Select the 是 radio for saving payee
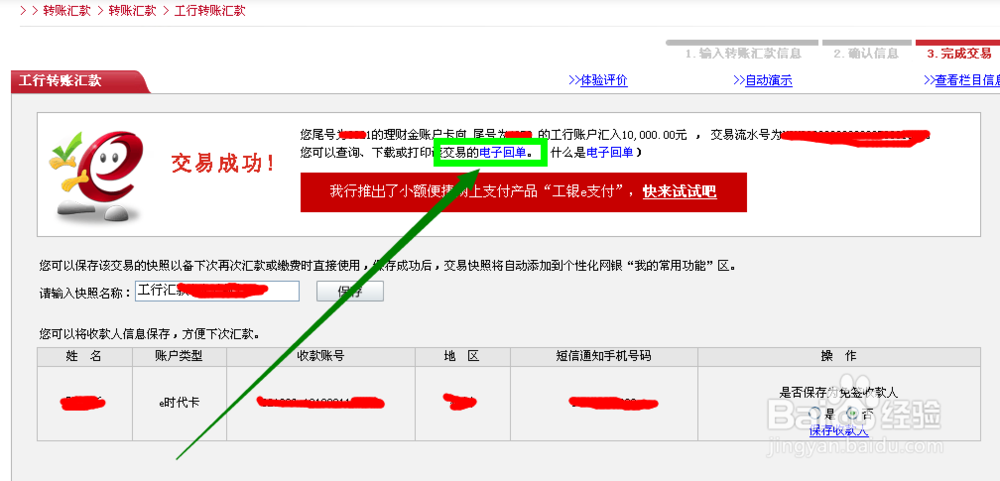This screenshot has height=481, width=1000. (814, 413)
